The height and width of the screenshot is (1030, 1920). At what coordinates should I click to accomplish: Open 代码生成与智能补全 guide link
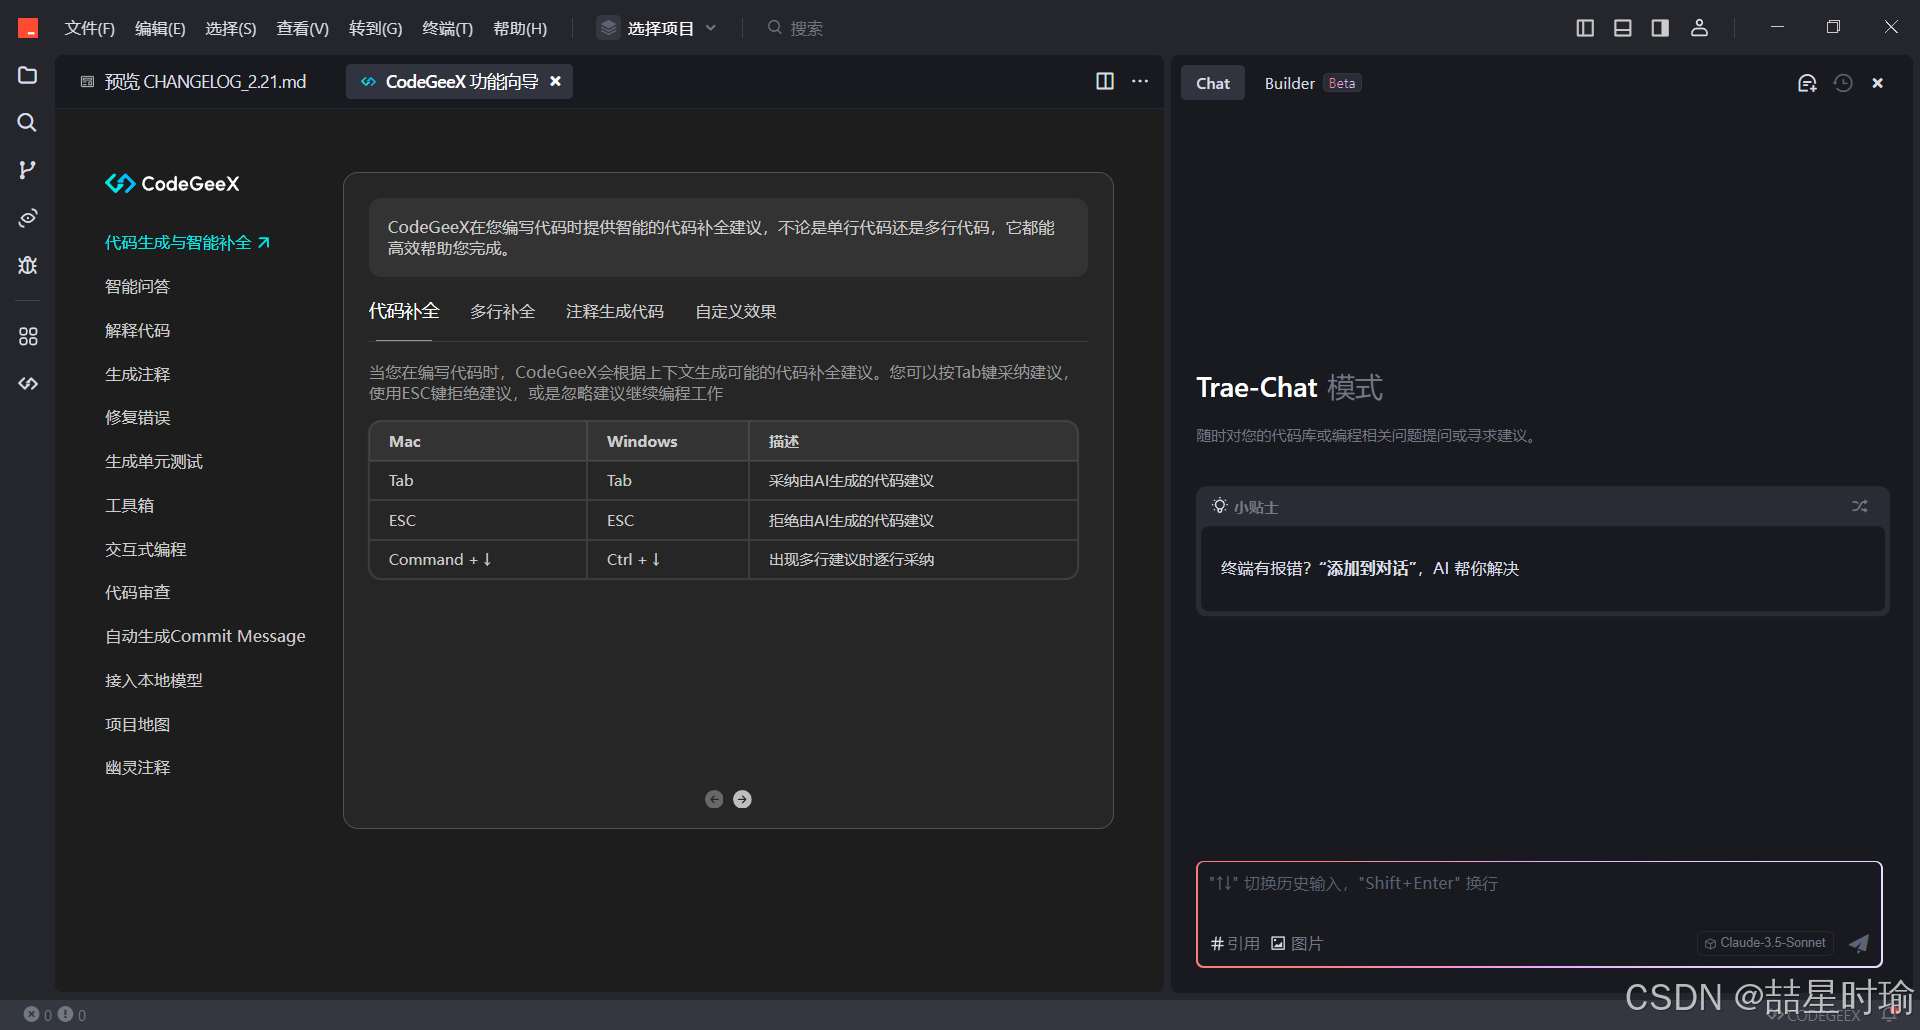pos(187,243)
